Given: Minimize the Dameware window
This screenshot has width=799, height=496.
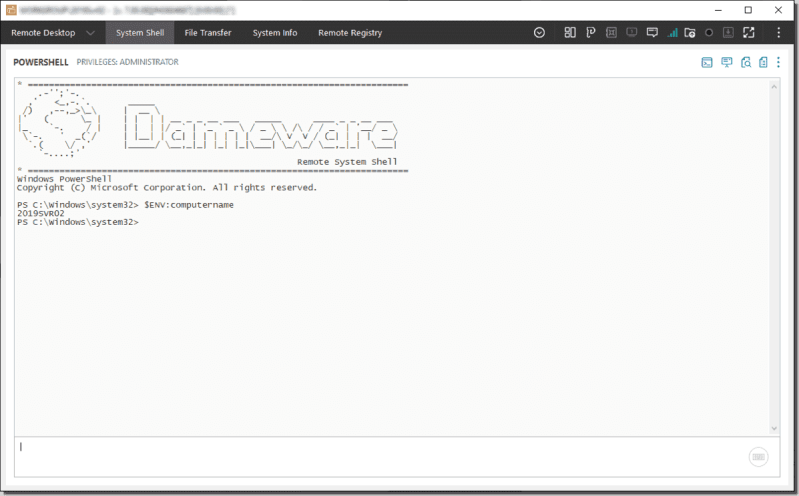Looking at the screenshot, I should [718, 10].
